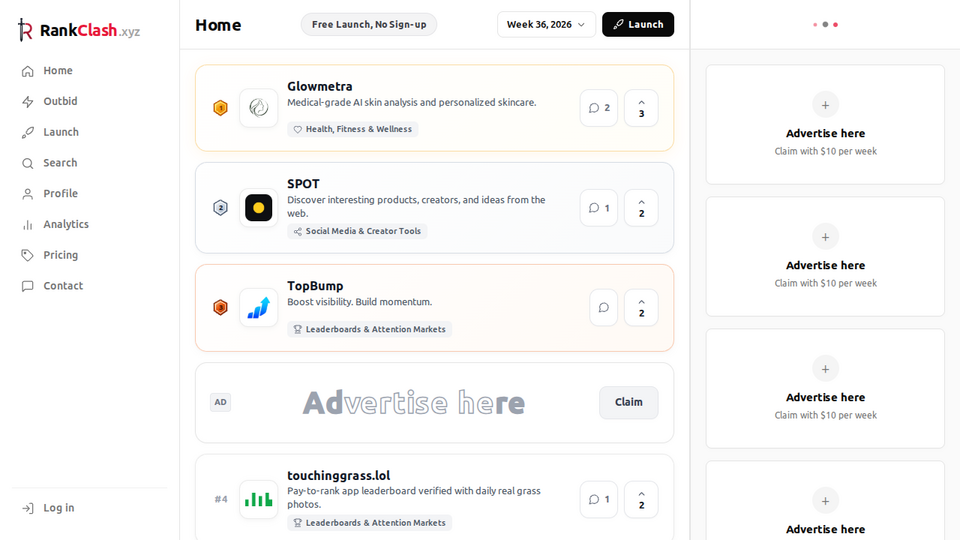The width and height of the screenshot is (960, 540).
Task: Click Health, Fitness & Wellness tag
Action: (353, 129)
